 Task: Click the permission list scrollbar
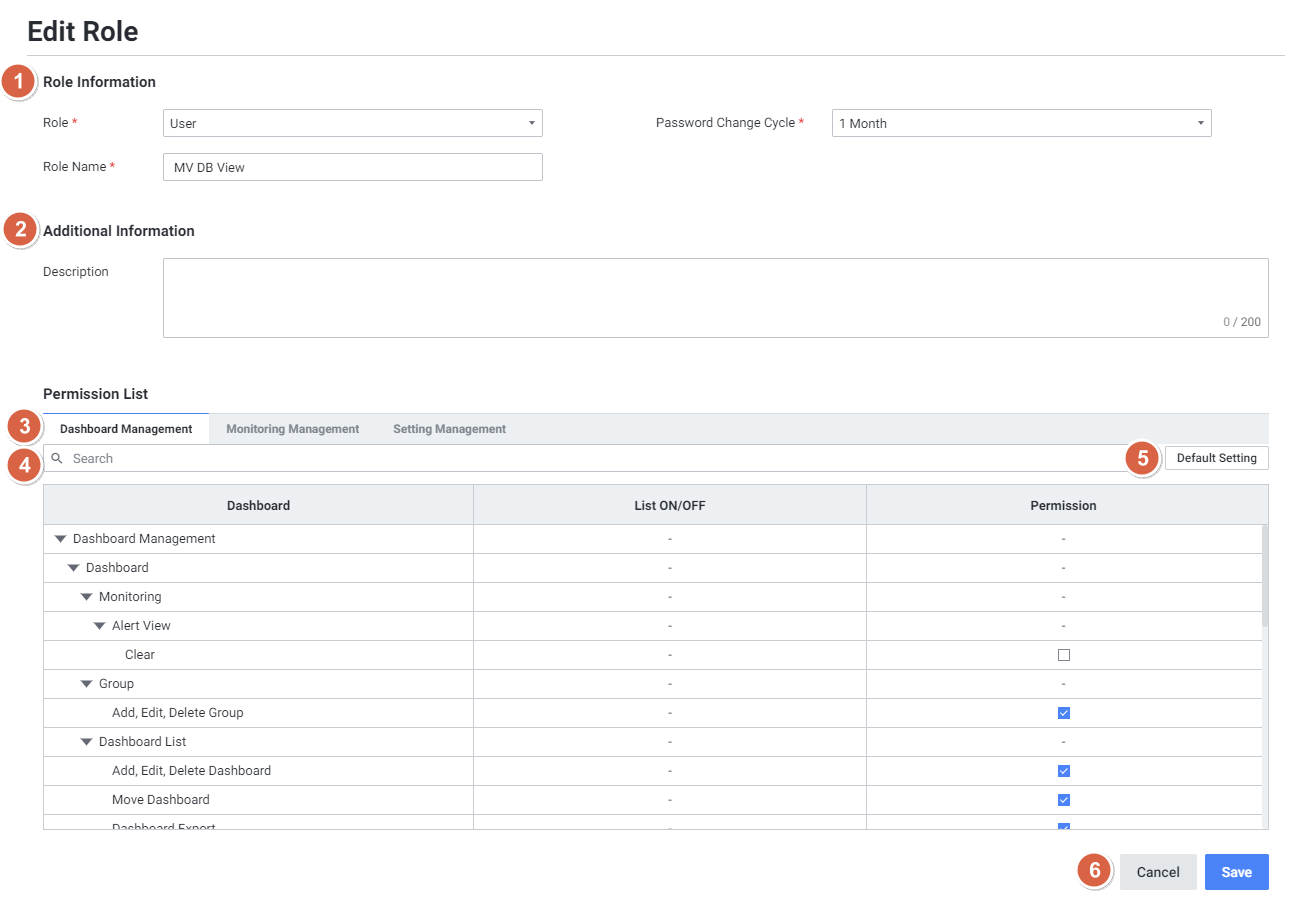pyautogui.click(x=1264, y=576)
